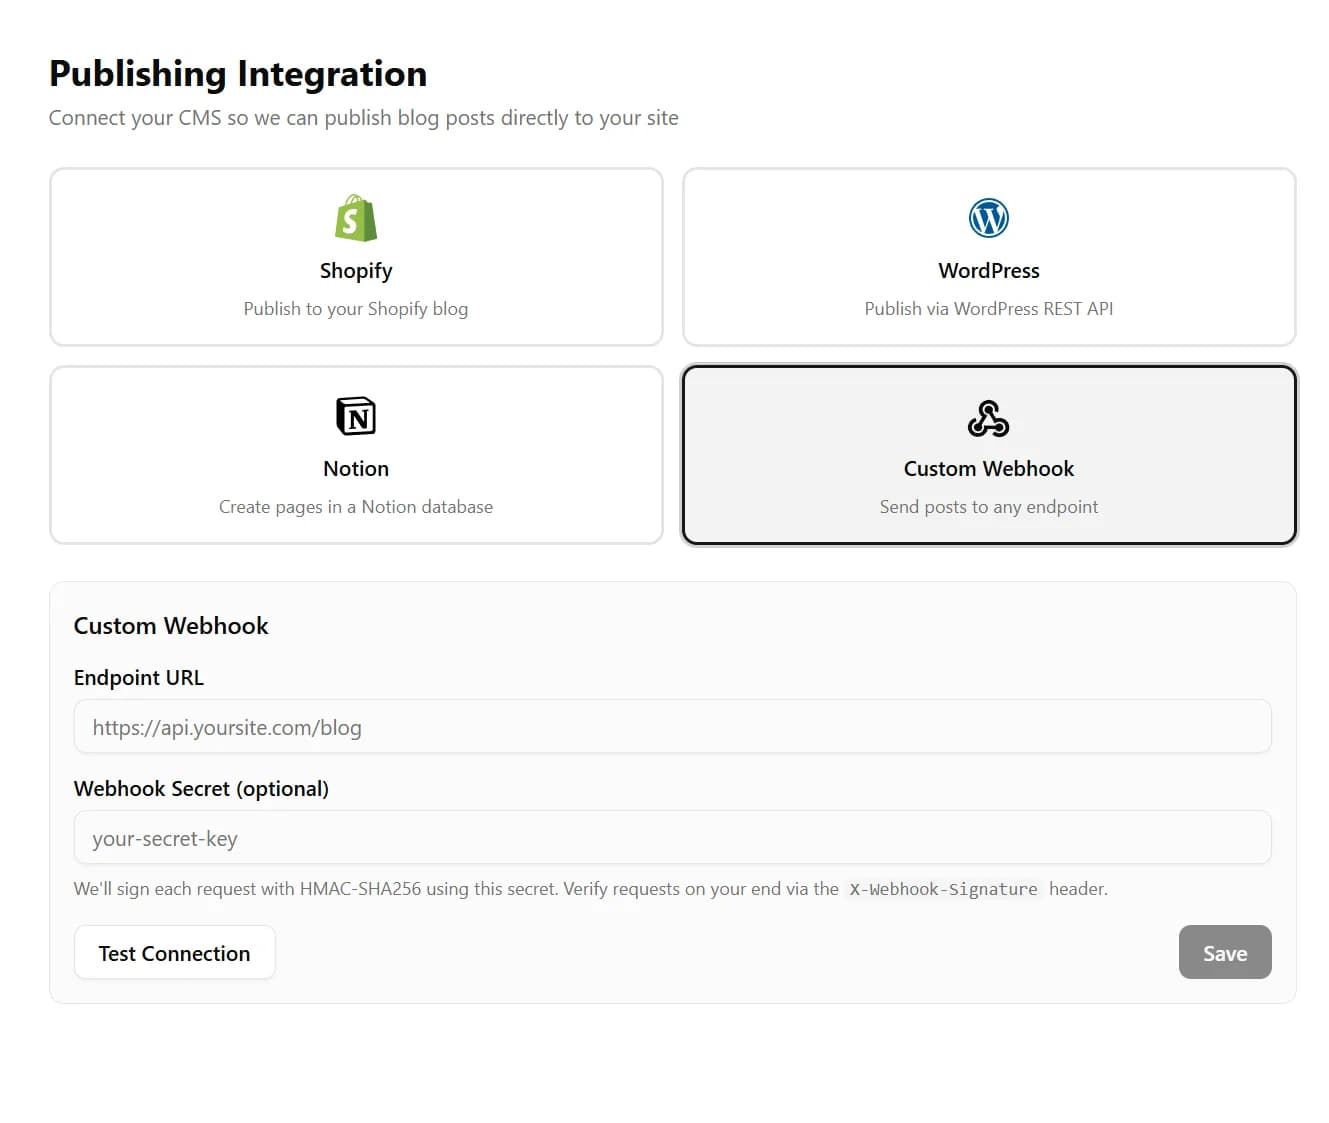This screenshot has height=1123, width=1329.
Task: Click the Webhook Secret input field
Action: [x=672, y=838]
